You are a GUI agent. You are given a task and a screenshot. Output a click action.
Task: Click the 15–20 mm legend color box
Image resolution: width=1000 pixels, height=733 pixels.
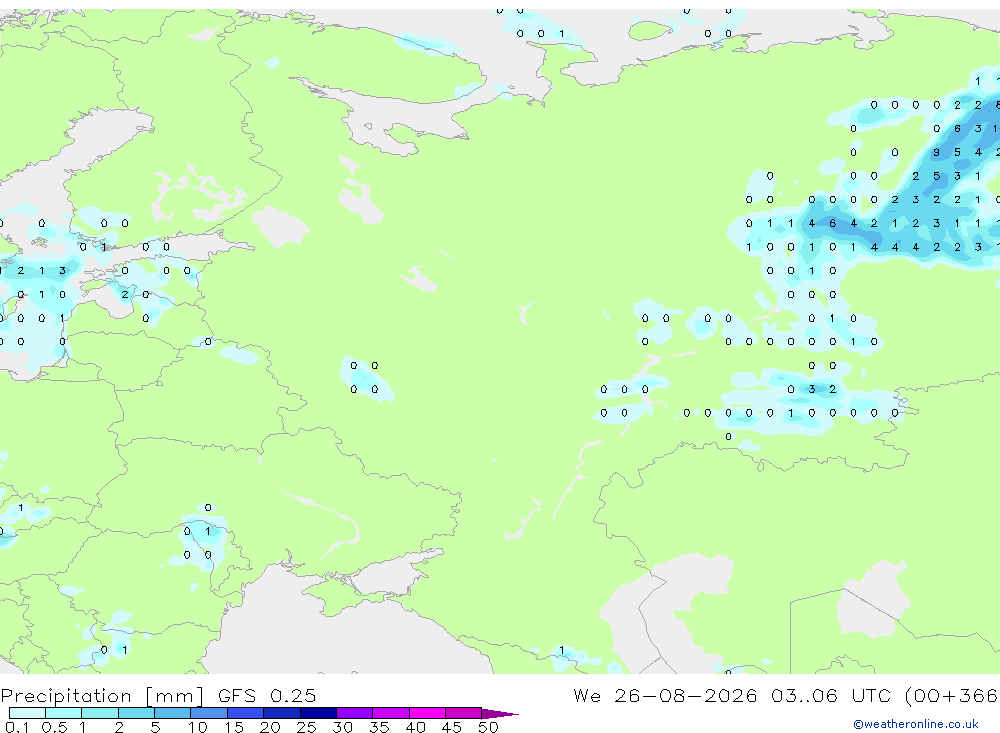(245, 713)
